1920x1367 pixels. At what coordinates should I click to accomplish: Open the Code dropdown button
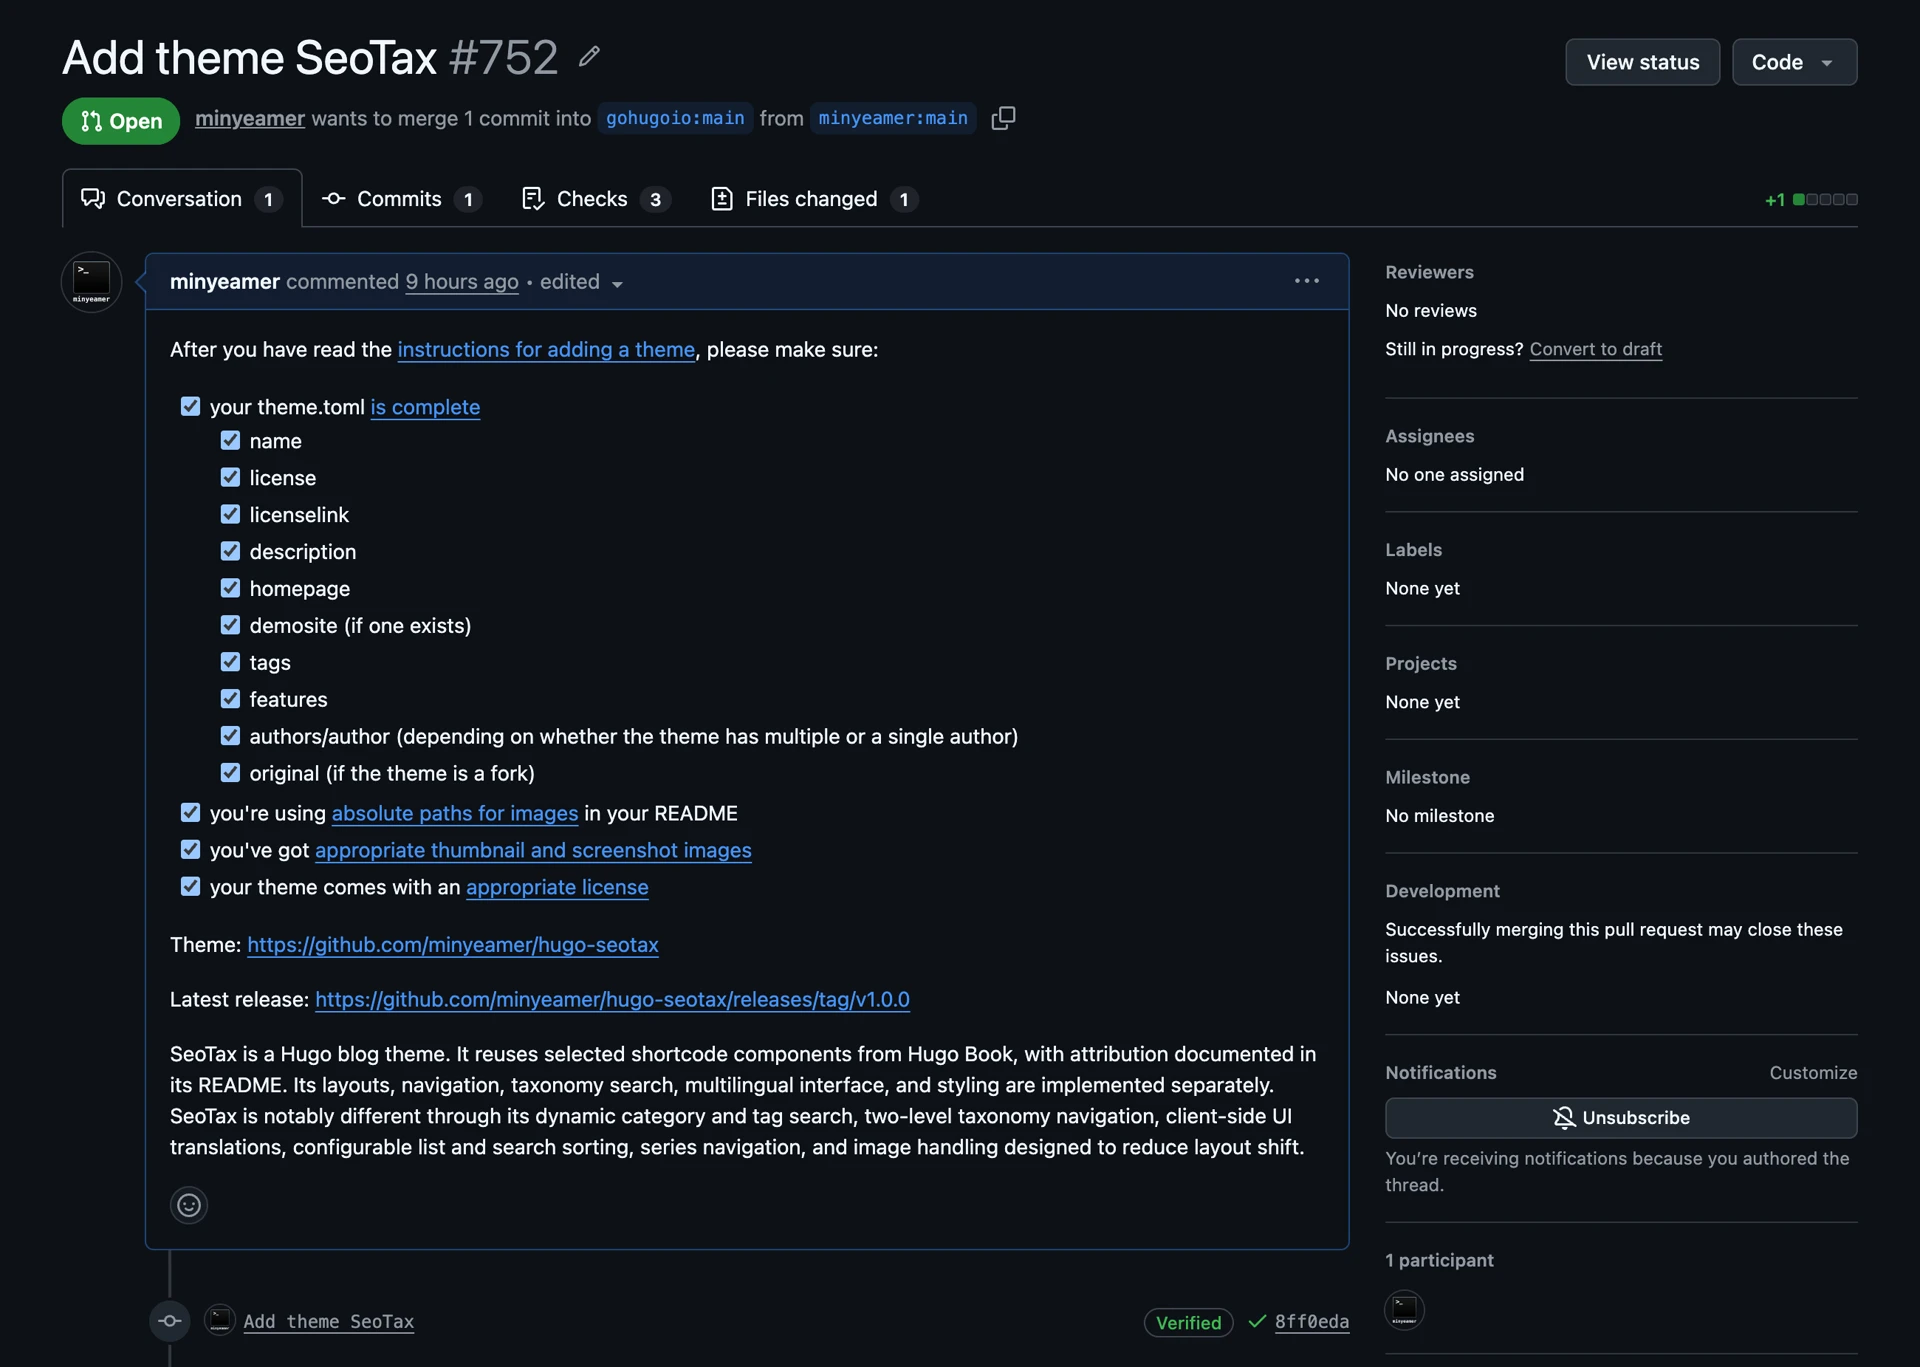(1794, 62)
